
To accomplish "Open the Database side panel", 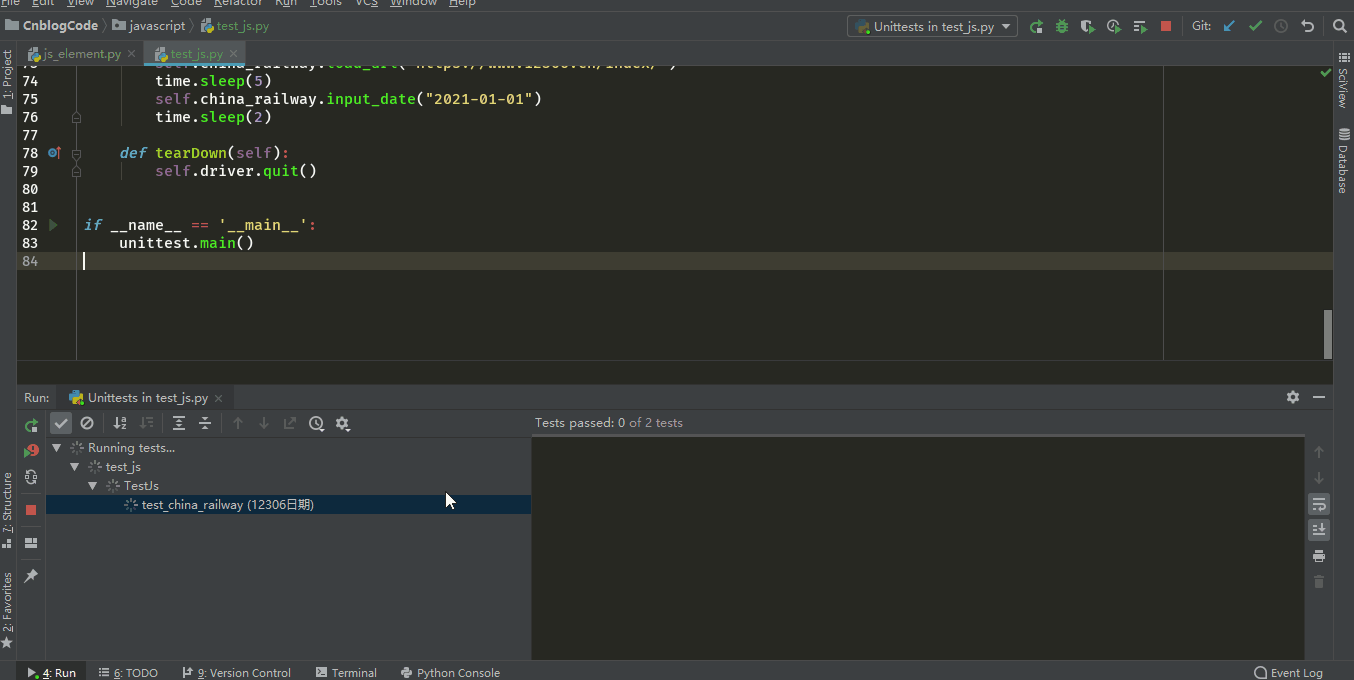I will coord(1343,161).
